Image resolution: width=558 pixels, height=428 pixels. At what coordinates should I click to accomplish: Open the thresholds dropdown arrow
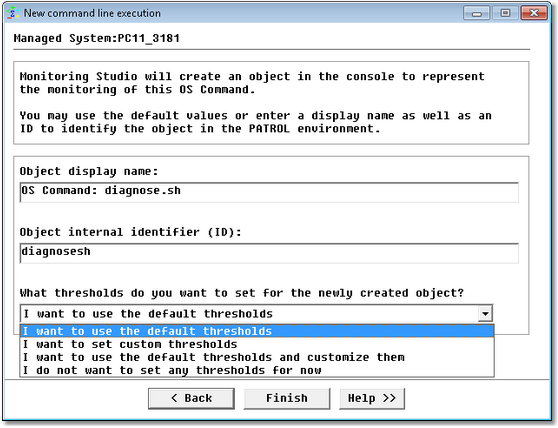coord(485,314)
